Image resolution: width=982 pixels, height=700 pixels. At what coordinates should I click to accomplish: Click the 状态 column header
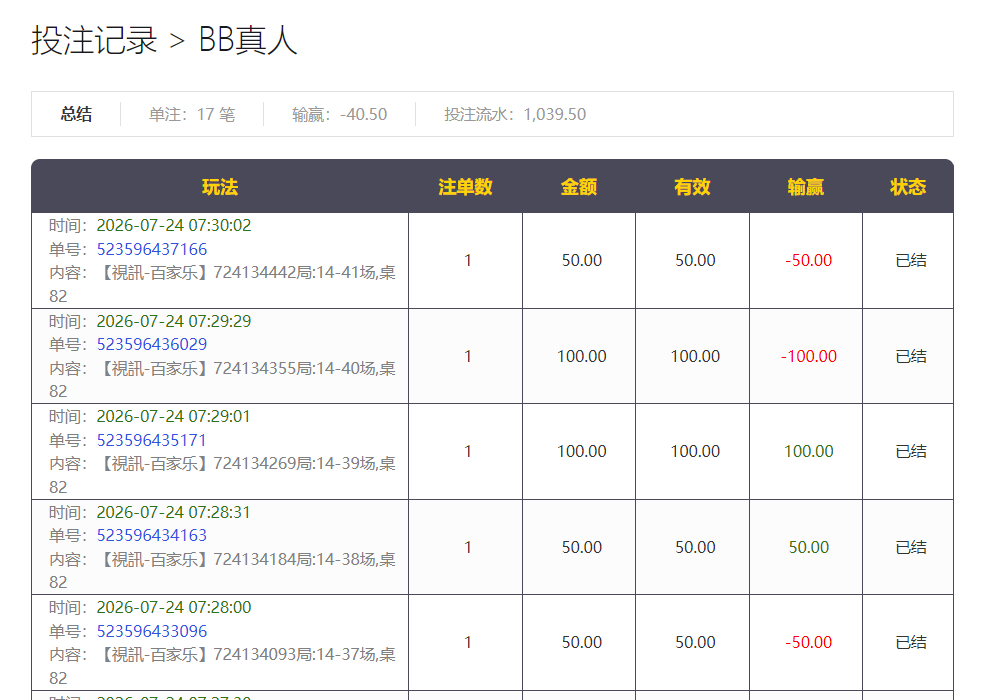tap(908, 187)
